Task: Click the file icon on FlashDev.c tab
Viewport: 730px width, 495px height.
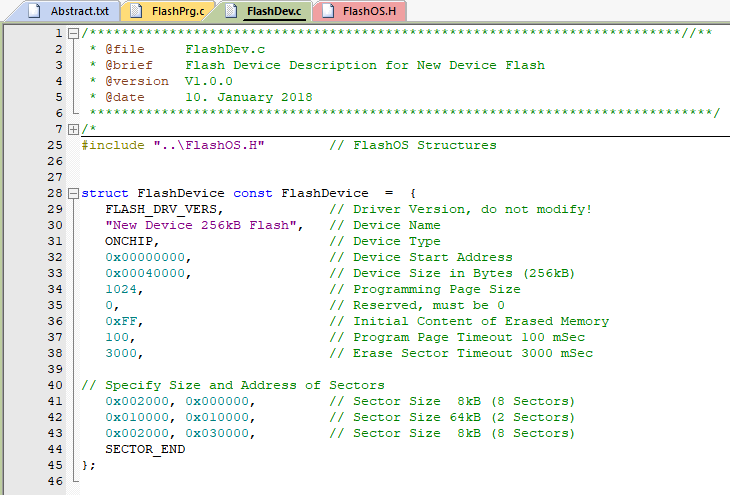Action: 231,12
